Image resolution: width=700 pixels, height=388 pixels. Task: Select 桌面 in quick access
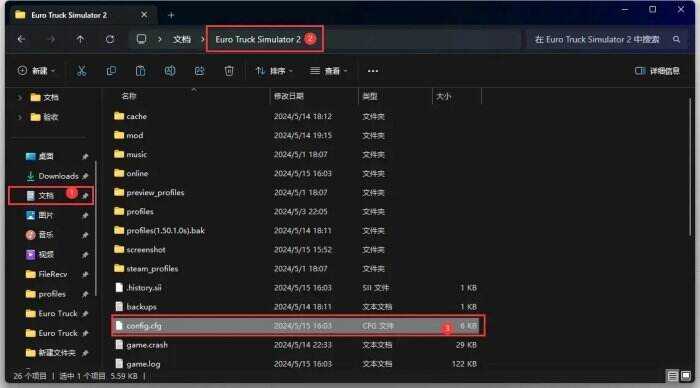pos(46,156)
